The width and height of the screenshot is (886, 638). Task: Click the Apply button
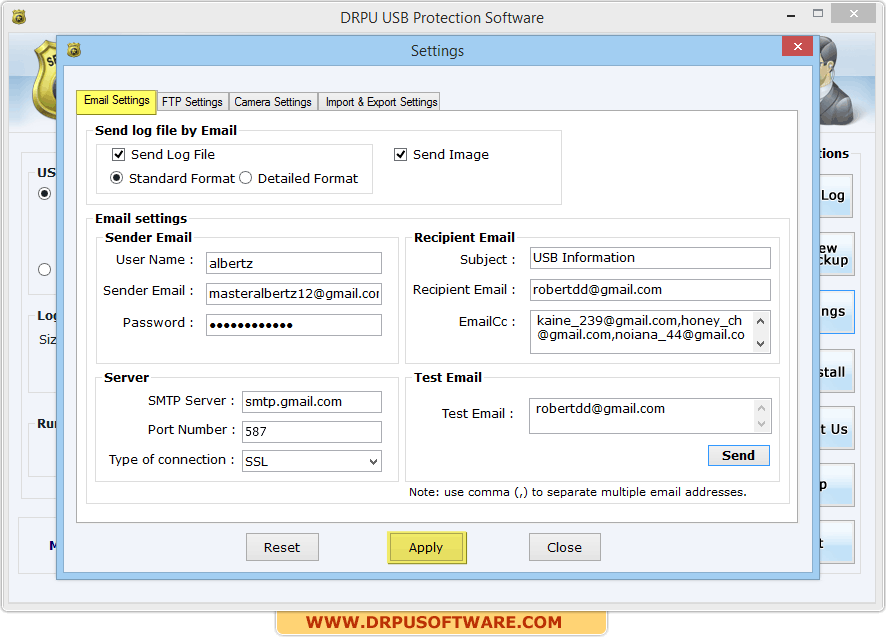tap(426, 547)
